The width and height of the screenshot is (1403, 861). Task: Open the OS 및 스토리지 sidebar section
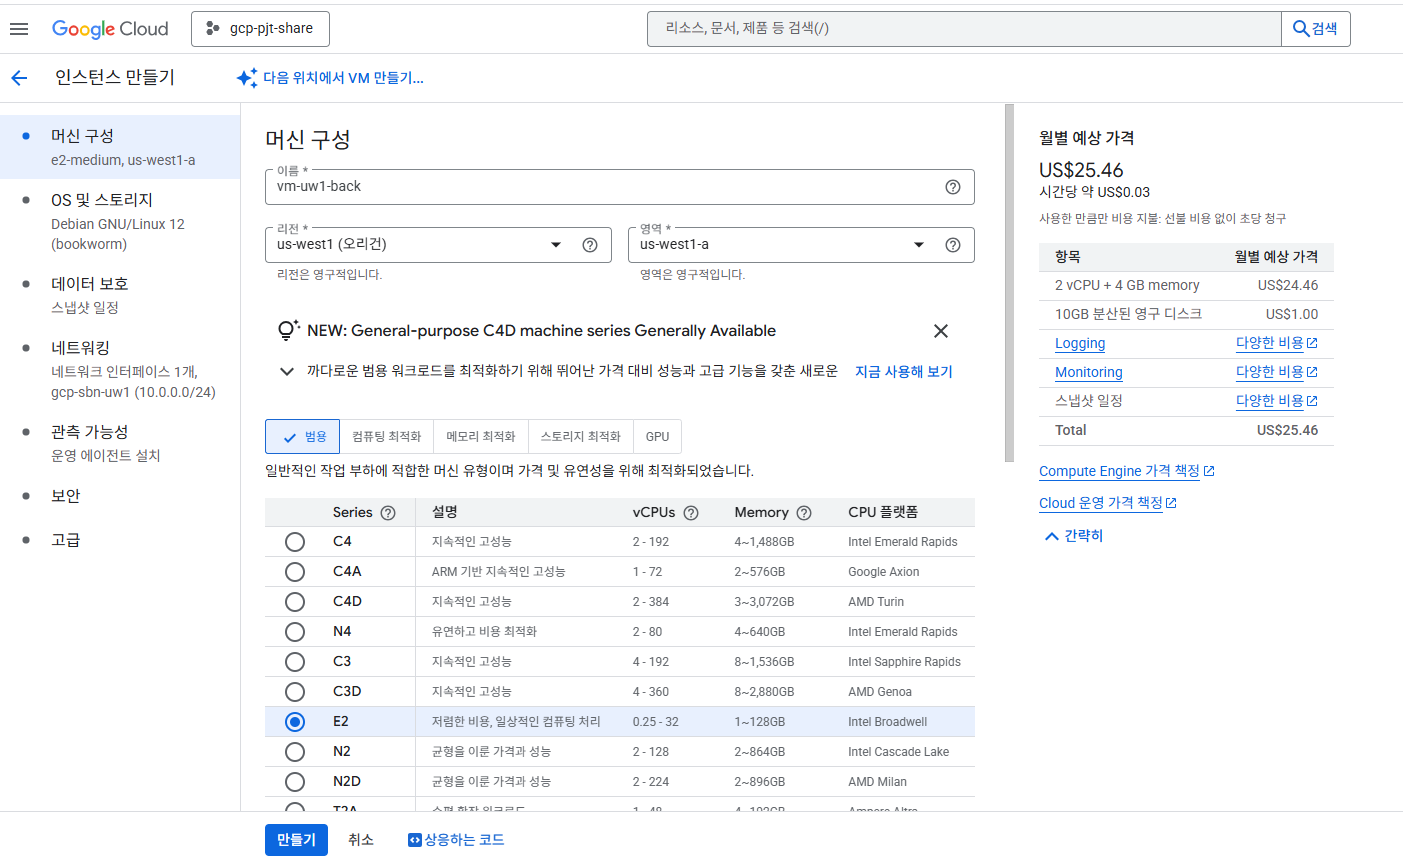click(120, 221)
